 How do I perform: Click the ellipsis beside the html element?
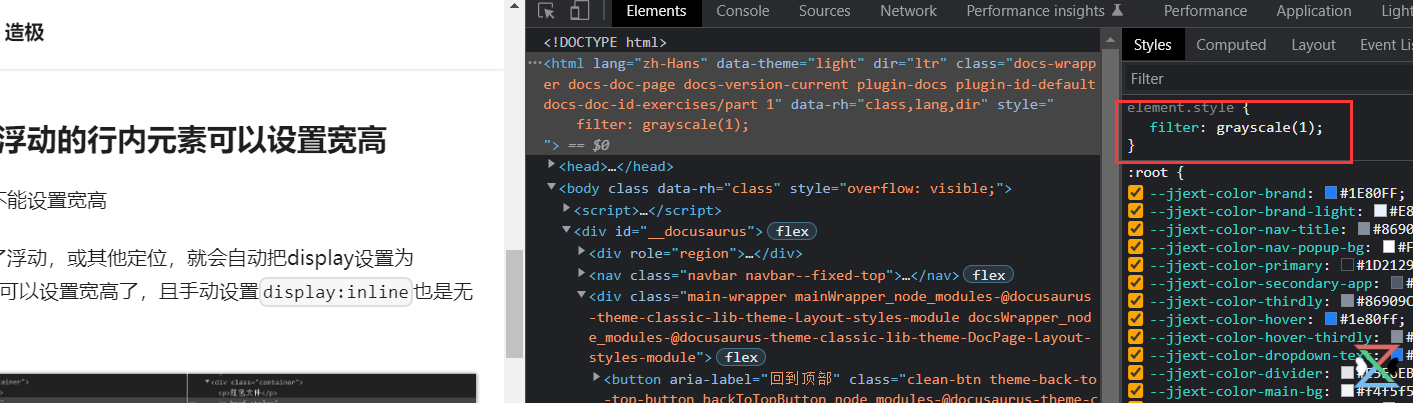click(x=535, y=62)
